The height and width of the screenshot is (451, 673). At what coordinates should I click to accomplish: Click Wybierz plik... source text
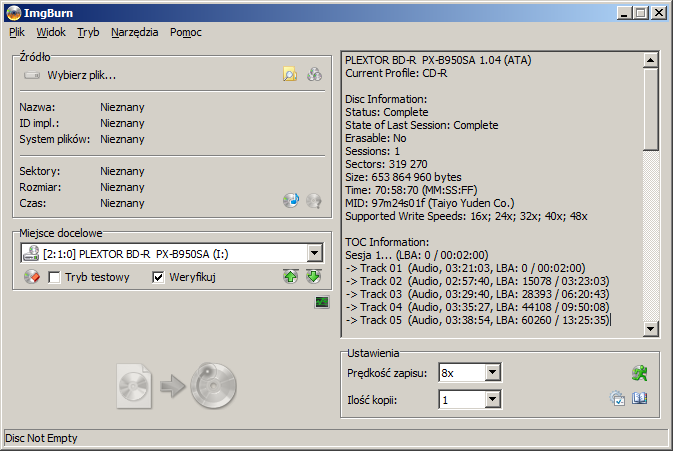coord(82,76)
